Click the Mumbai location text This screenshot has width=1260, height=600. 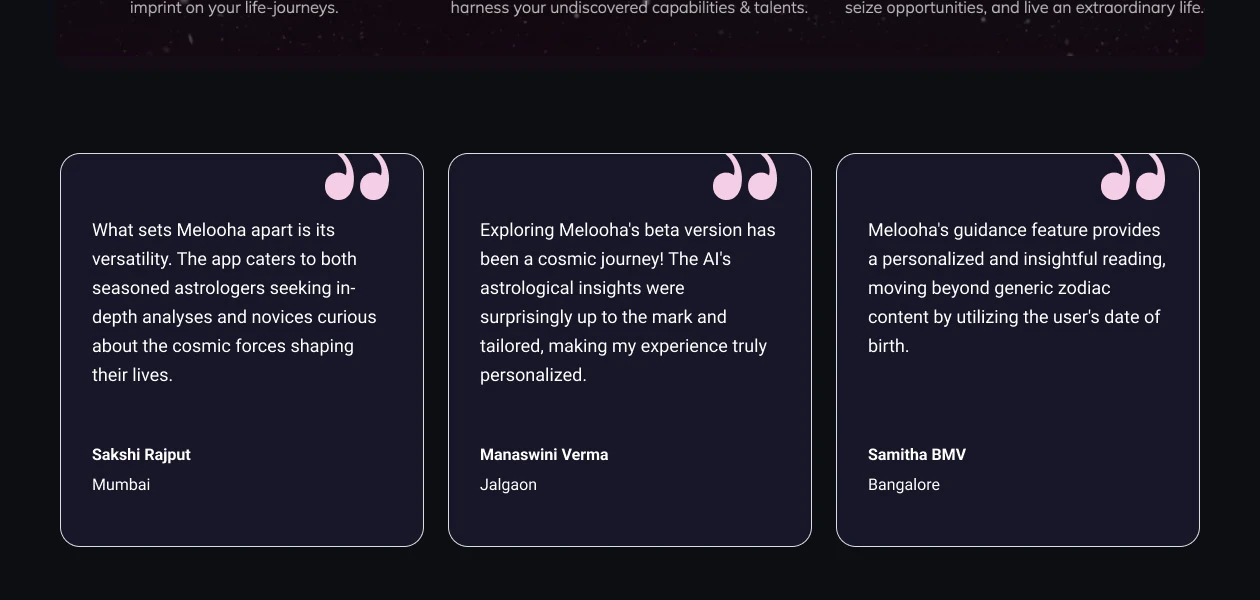pos(121,484)
